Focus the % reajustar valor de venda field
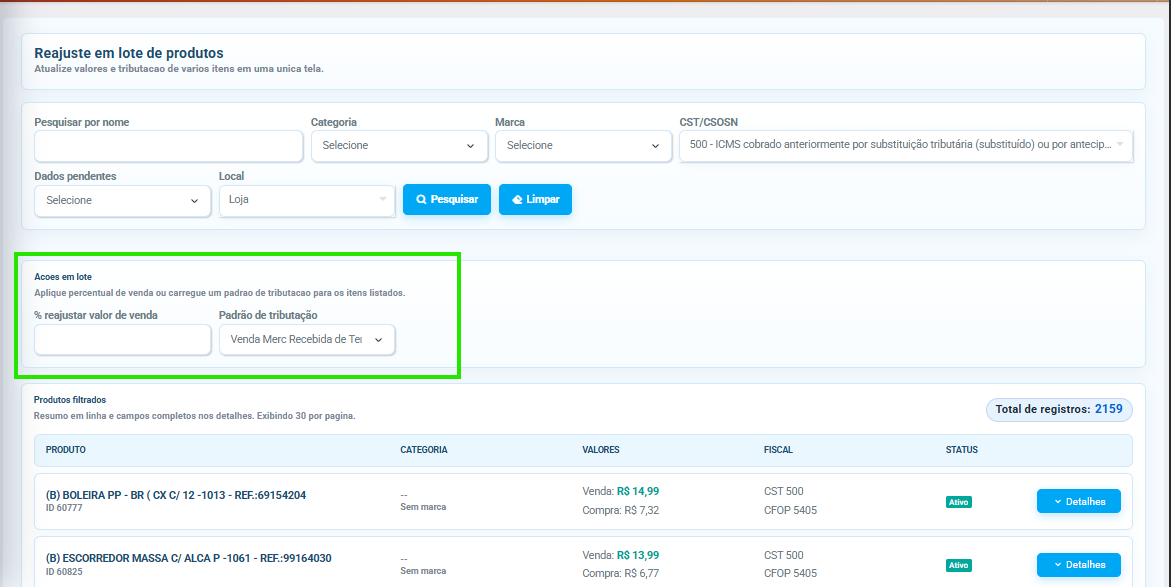Viewport: 1171px width, 587px height. click(122, 340)
